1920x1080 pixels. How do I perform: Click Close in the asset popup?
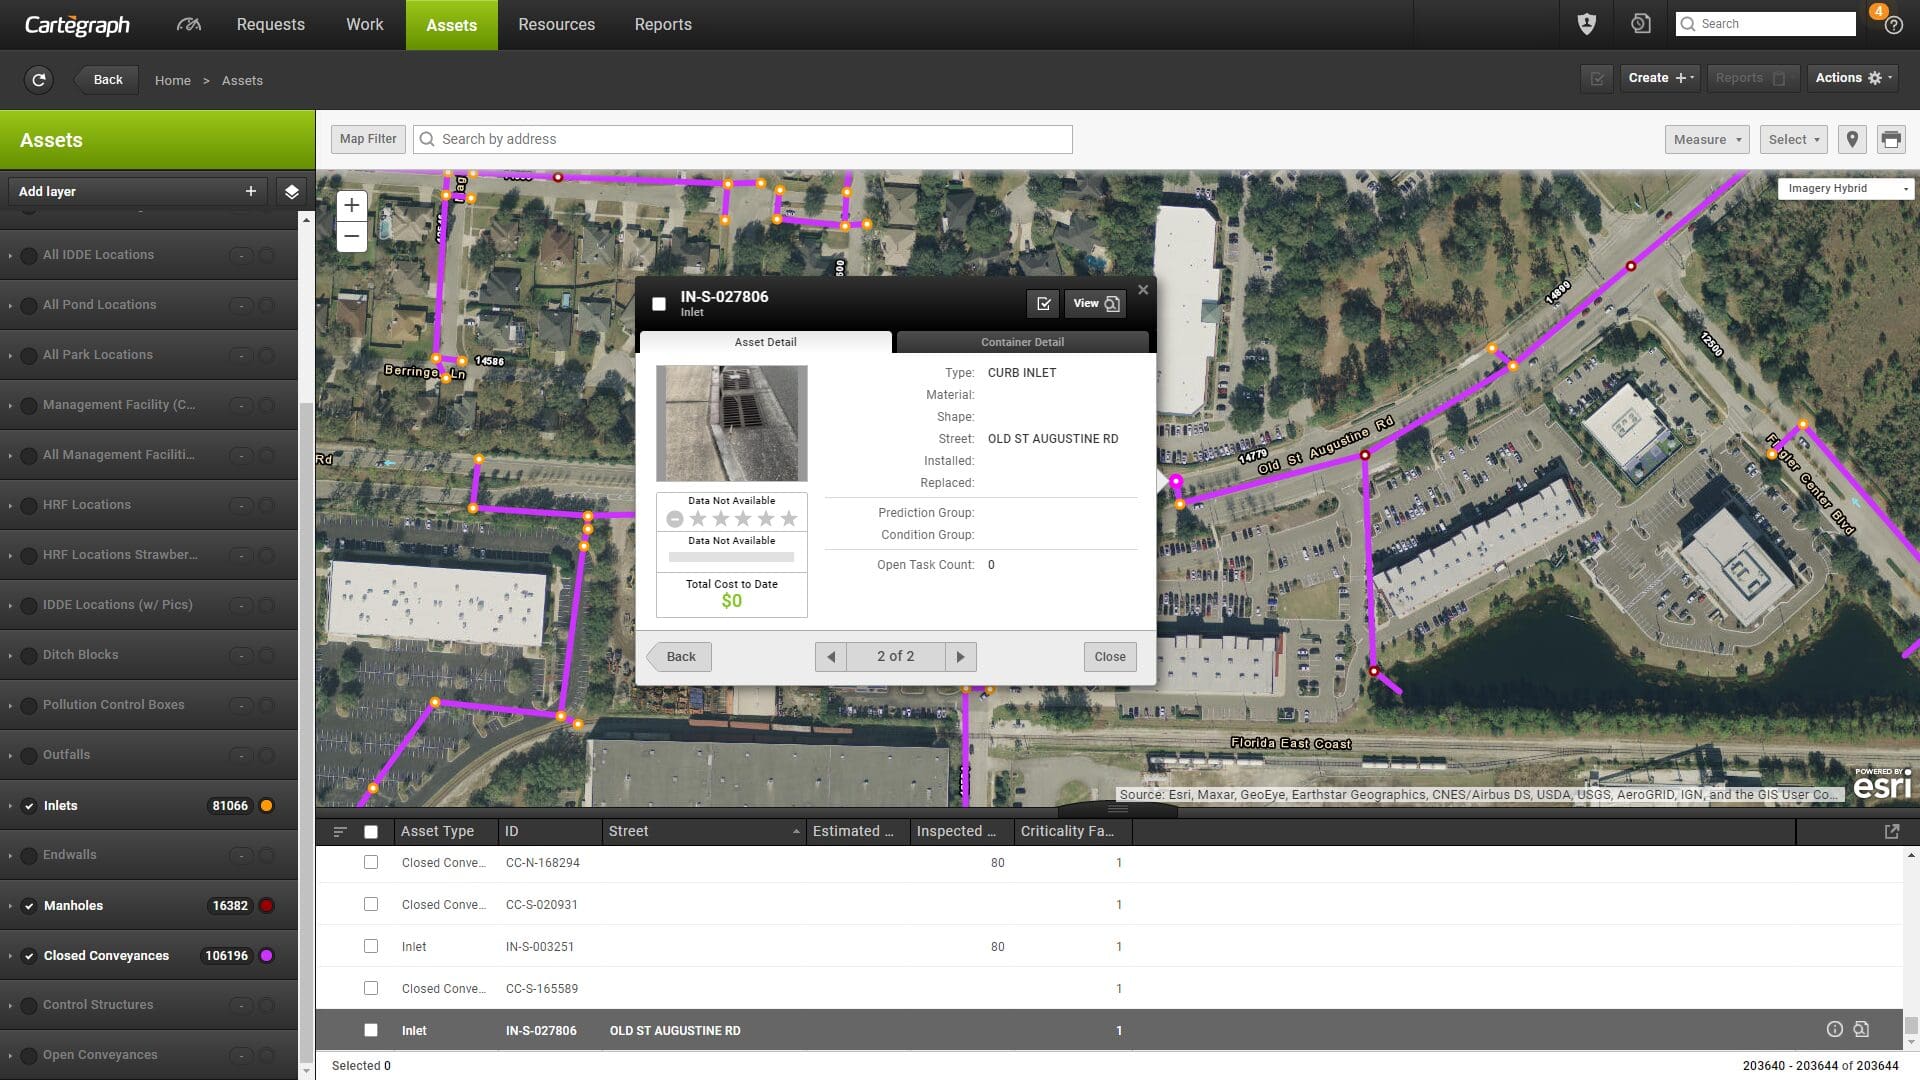tap(1109, 657)
